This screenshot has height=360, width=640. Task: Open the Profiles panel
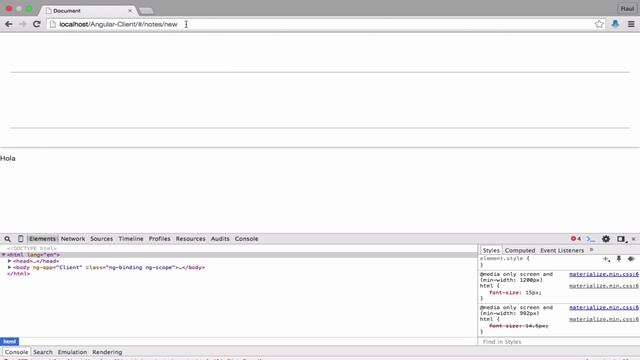click(159, 239)
